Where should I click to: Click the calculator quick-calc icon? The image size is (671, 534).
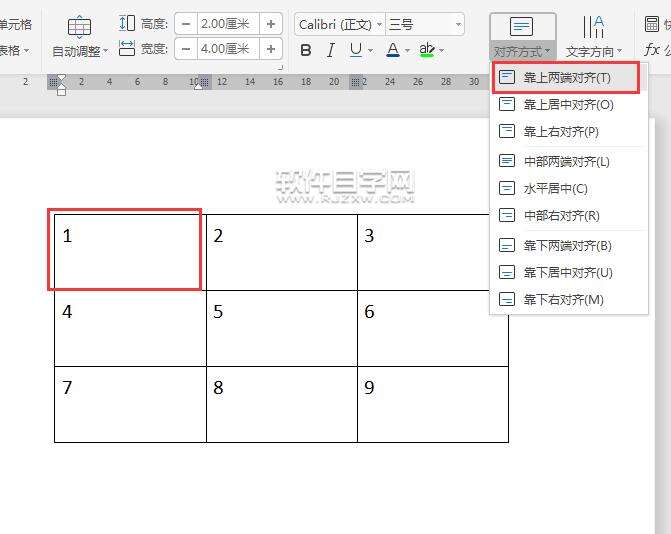point(651,24)
